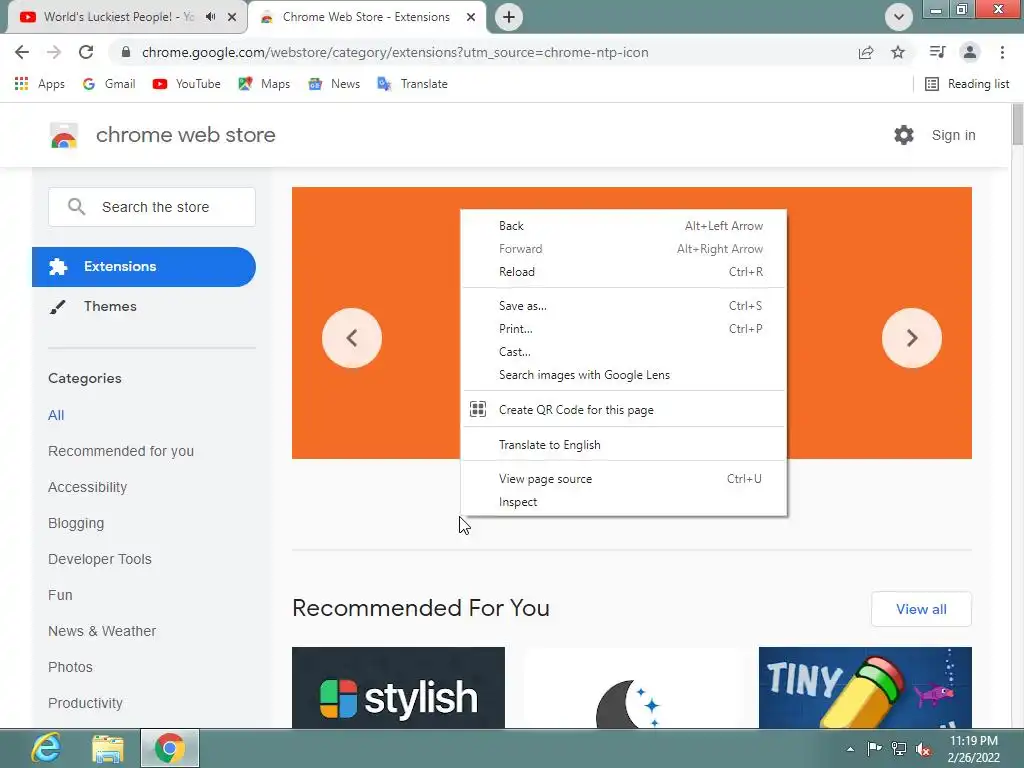Go back using browser back arrow
Screen dimensions: 1024x768
click(22, 52)
